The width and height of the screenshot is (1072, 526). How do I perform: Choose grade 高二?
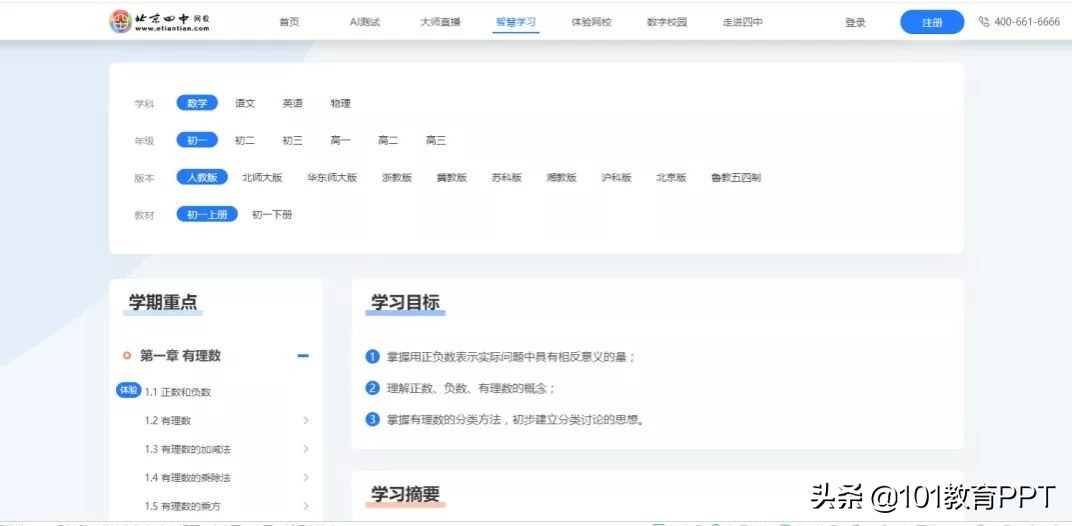point(388,140)
